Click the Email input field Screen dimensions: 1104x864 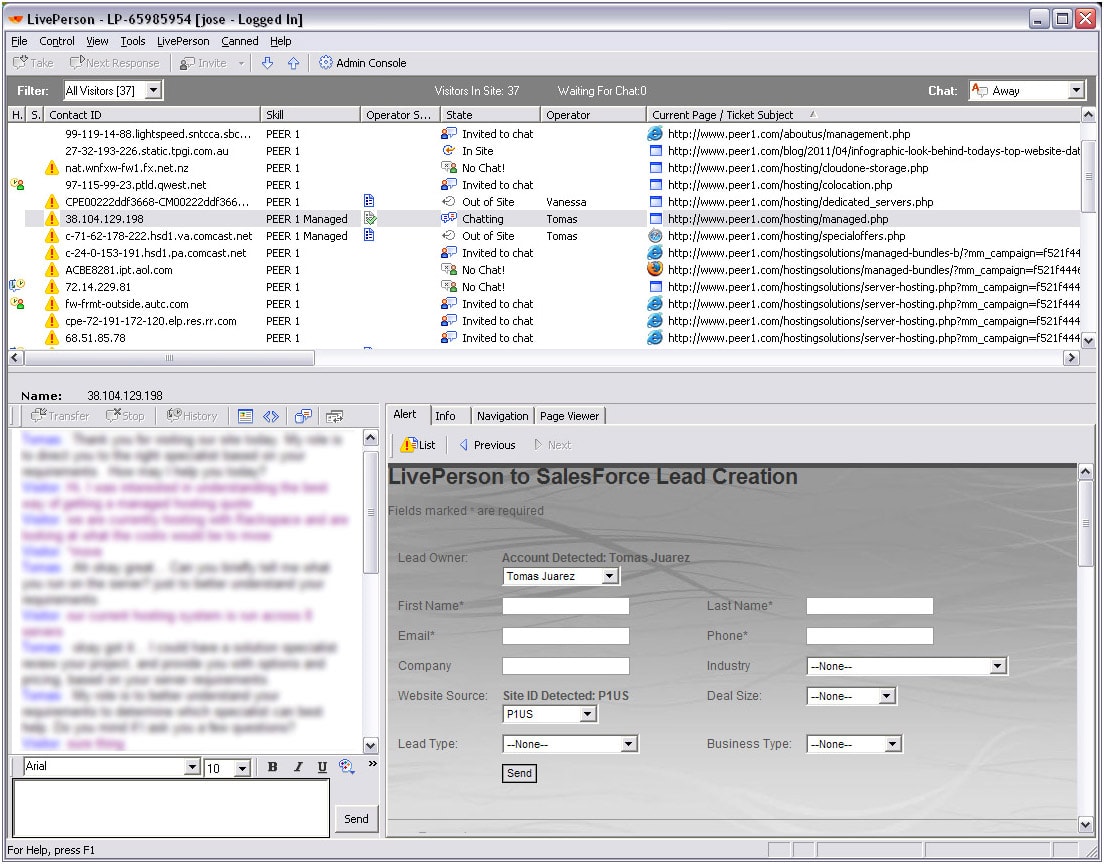[x=565, y=636]
